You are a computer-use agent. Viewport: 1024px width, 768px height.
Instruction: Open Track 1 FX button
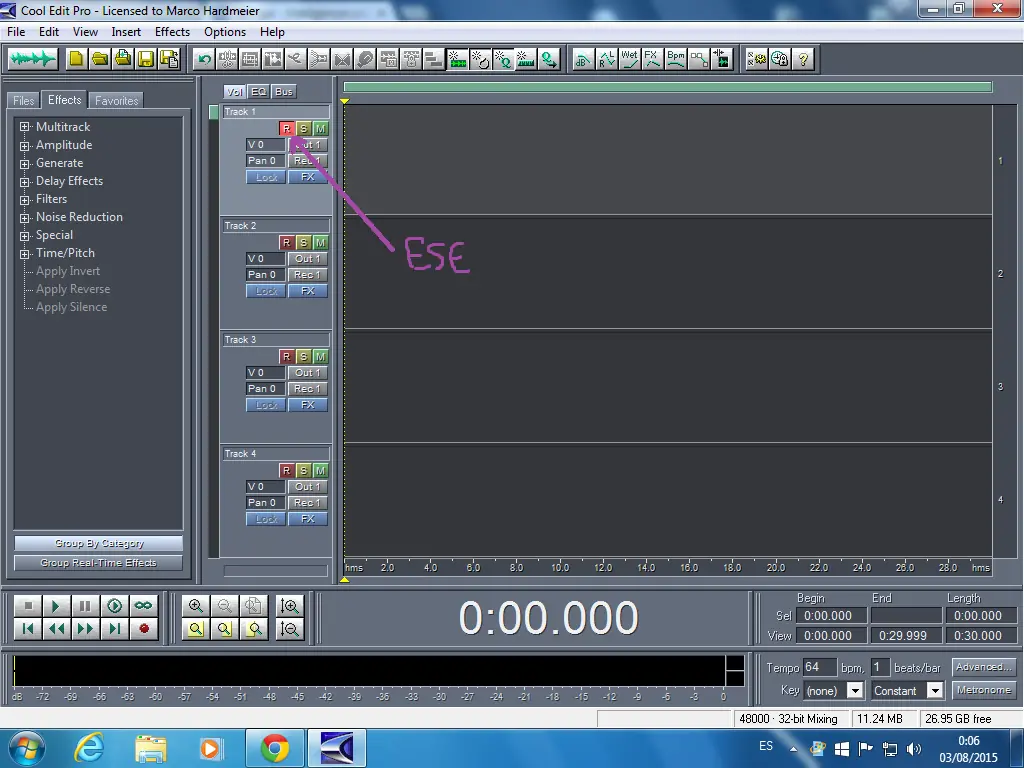coord(308,177)
